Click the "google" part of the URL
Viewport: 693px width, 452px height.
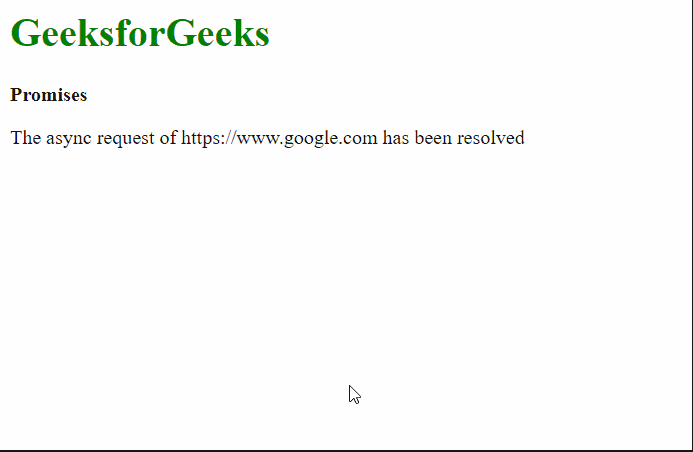[310, 139]
